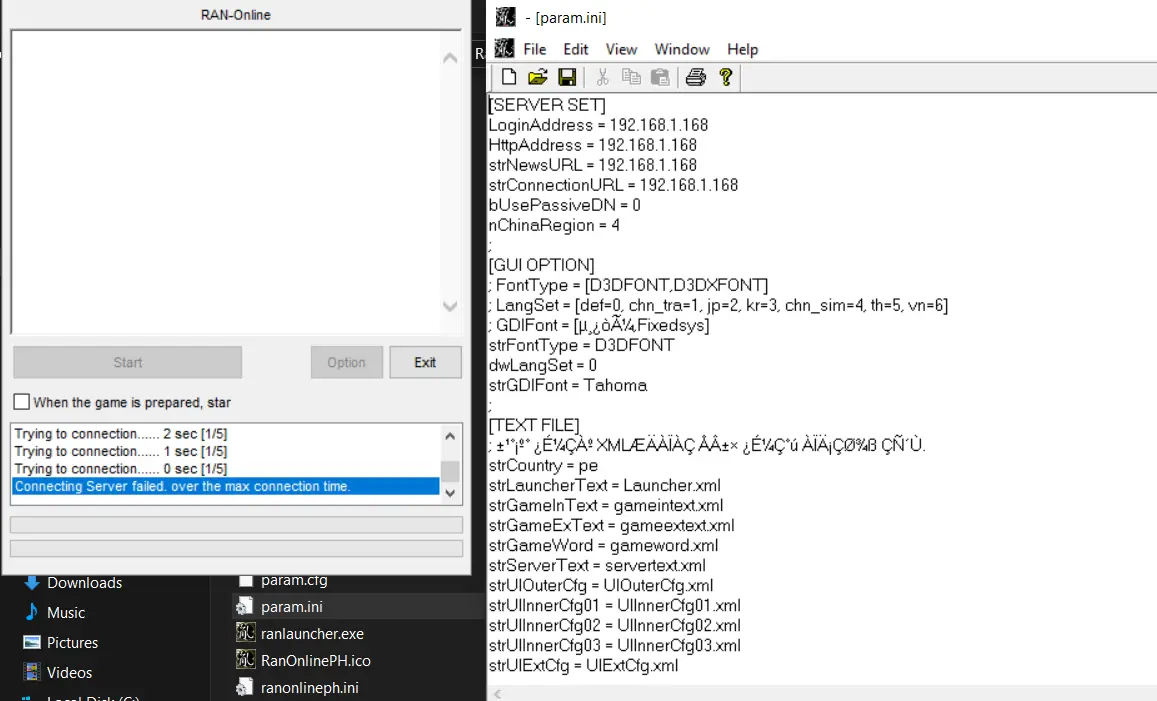Click the editor title bar application icon
Viewport: 1157px width, 701px height.
(505, 17)
